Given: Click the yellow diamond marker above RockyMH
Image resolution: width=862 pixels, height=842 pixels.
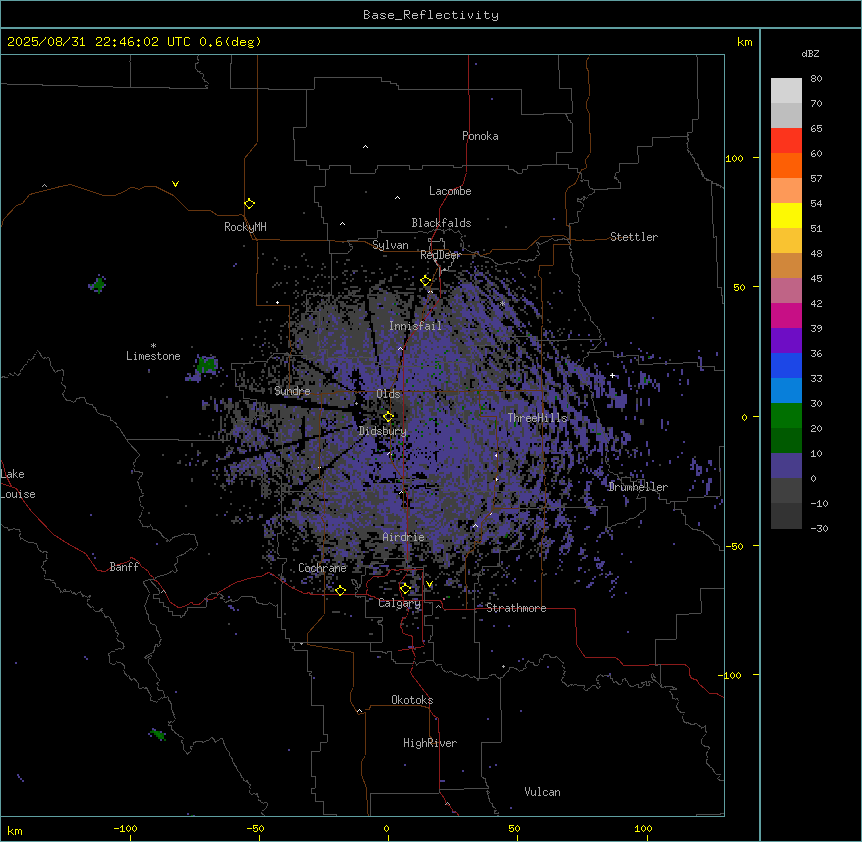Looking at the screenshot, I should [250, 204].
